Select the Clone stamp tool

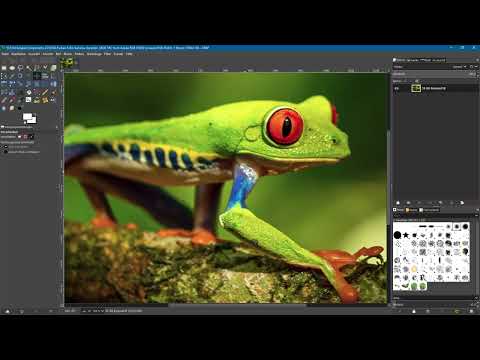click(37, 100)
